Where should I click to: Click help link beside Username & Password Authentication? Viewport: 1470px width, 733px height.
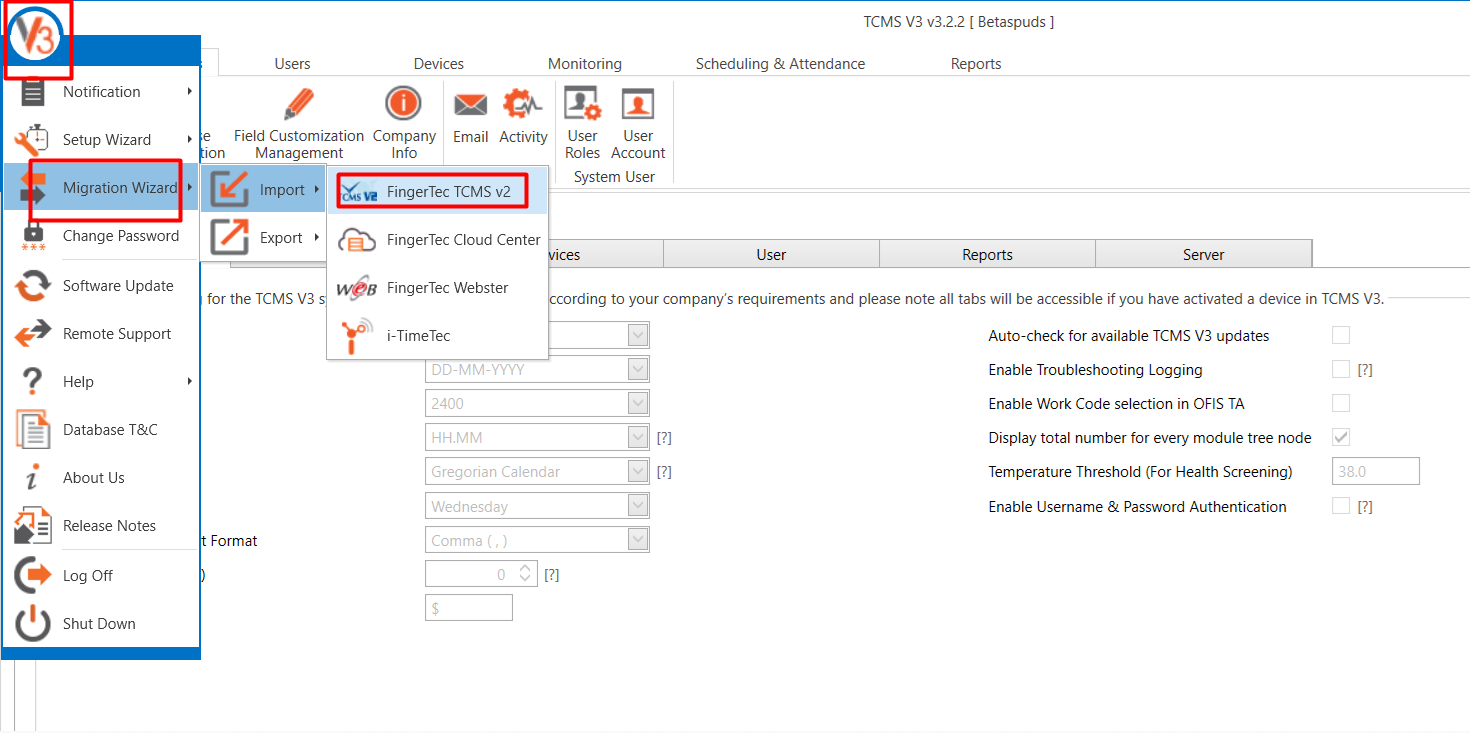1365,507
